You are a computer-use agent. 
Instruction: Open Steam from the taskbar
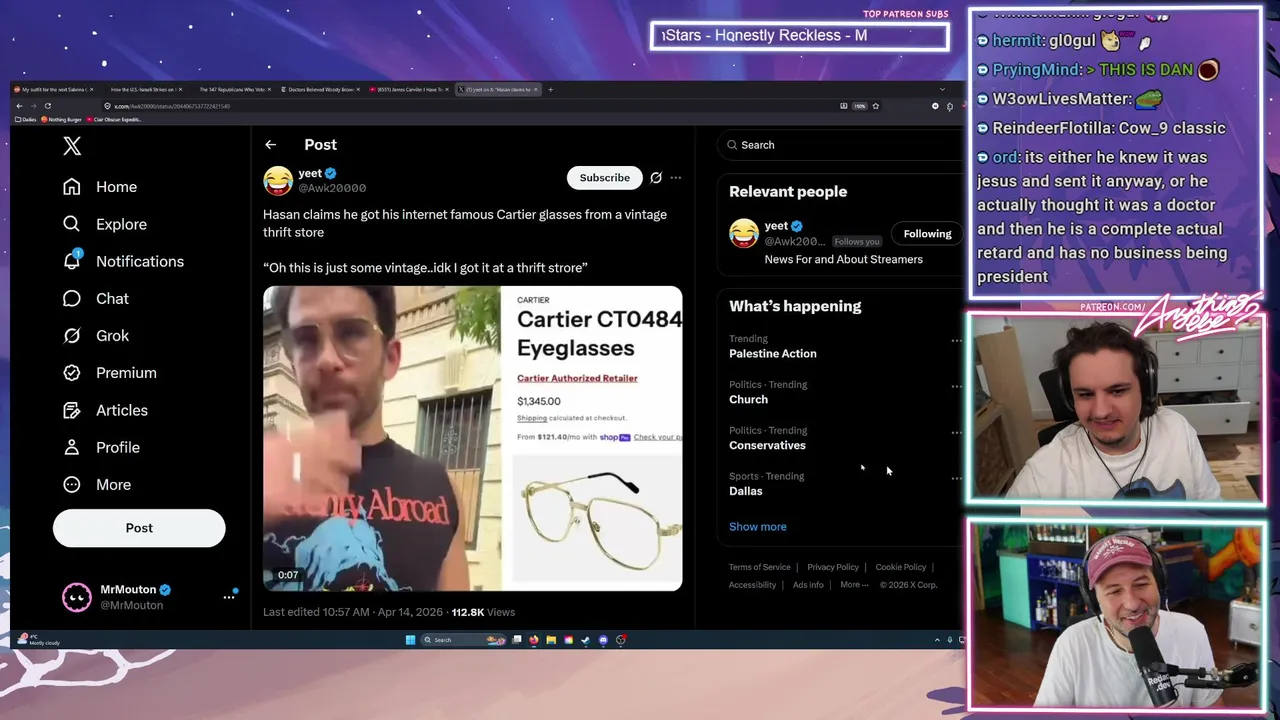tap(585, 640)
